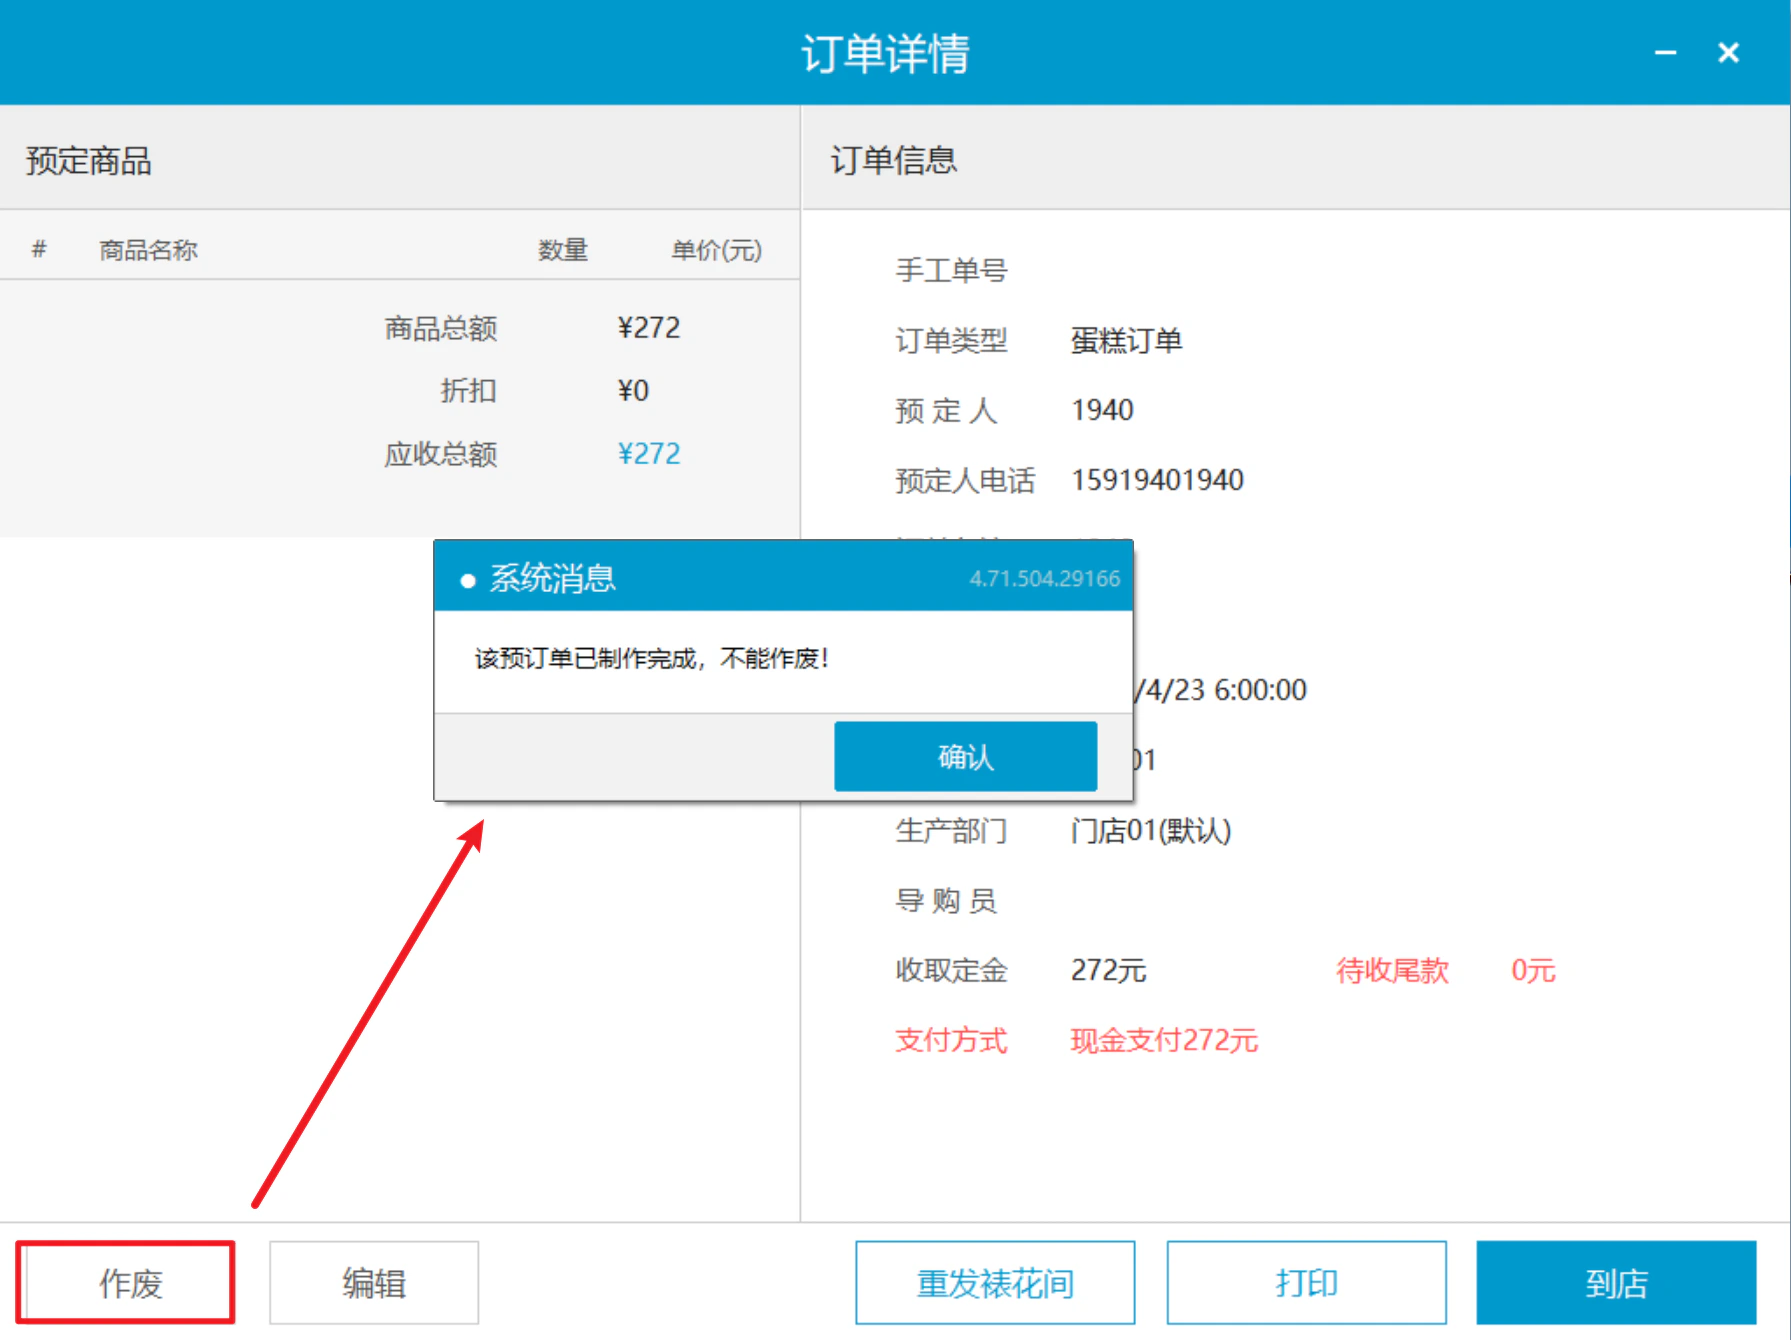Click the 待收尾款 0元 value

(1533, 970)
